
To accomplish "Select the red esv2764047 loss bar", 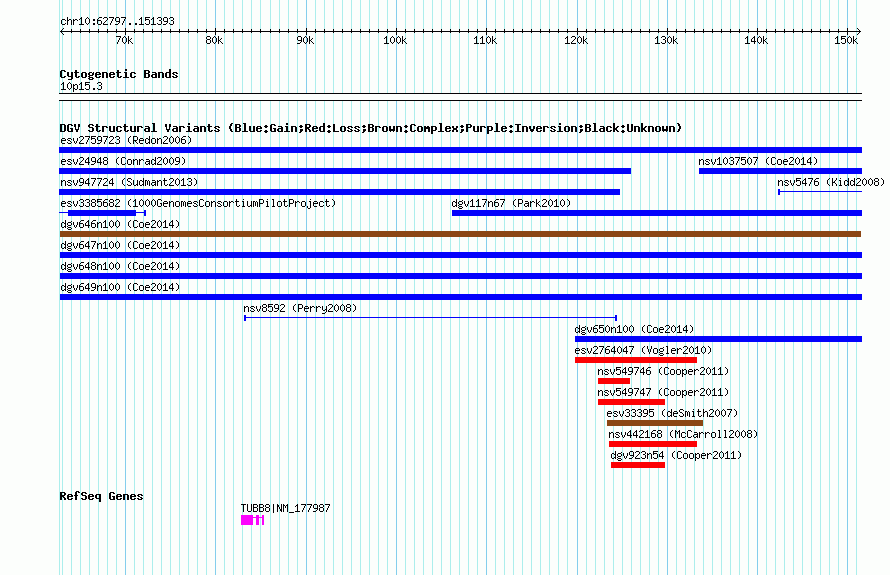I will pos(636,360).
